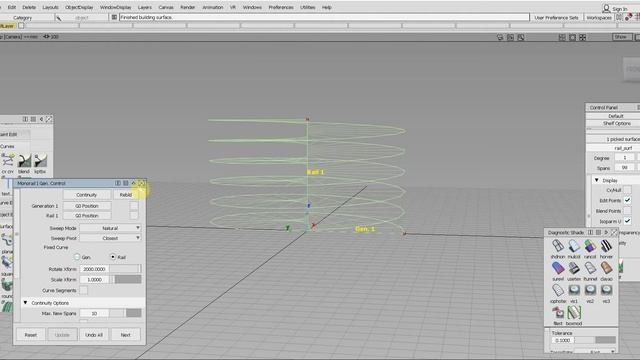This screenshot has height=360, width=640.
Task: Open the Layouts menu
Action: pyautogui.click(x=50, y=7)
